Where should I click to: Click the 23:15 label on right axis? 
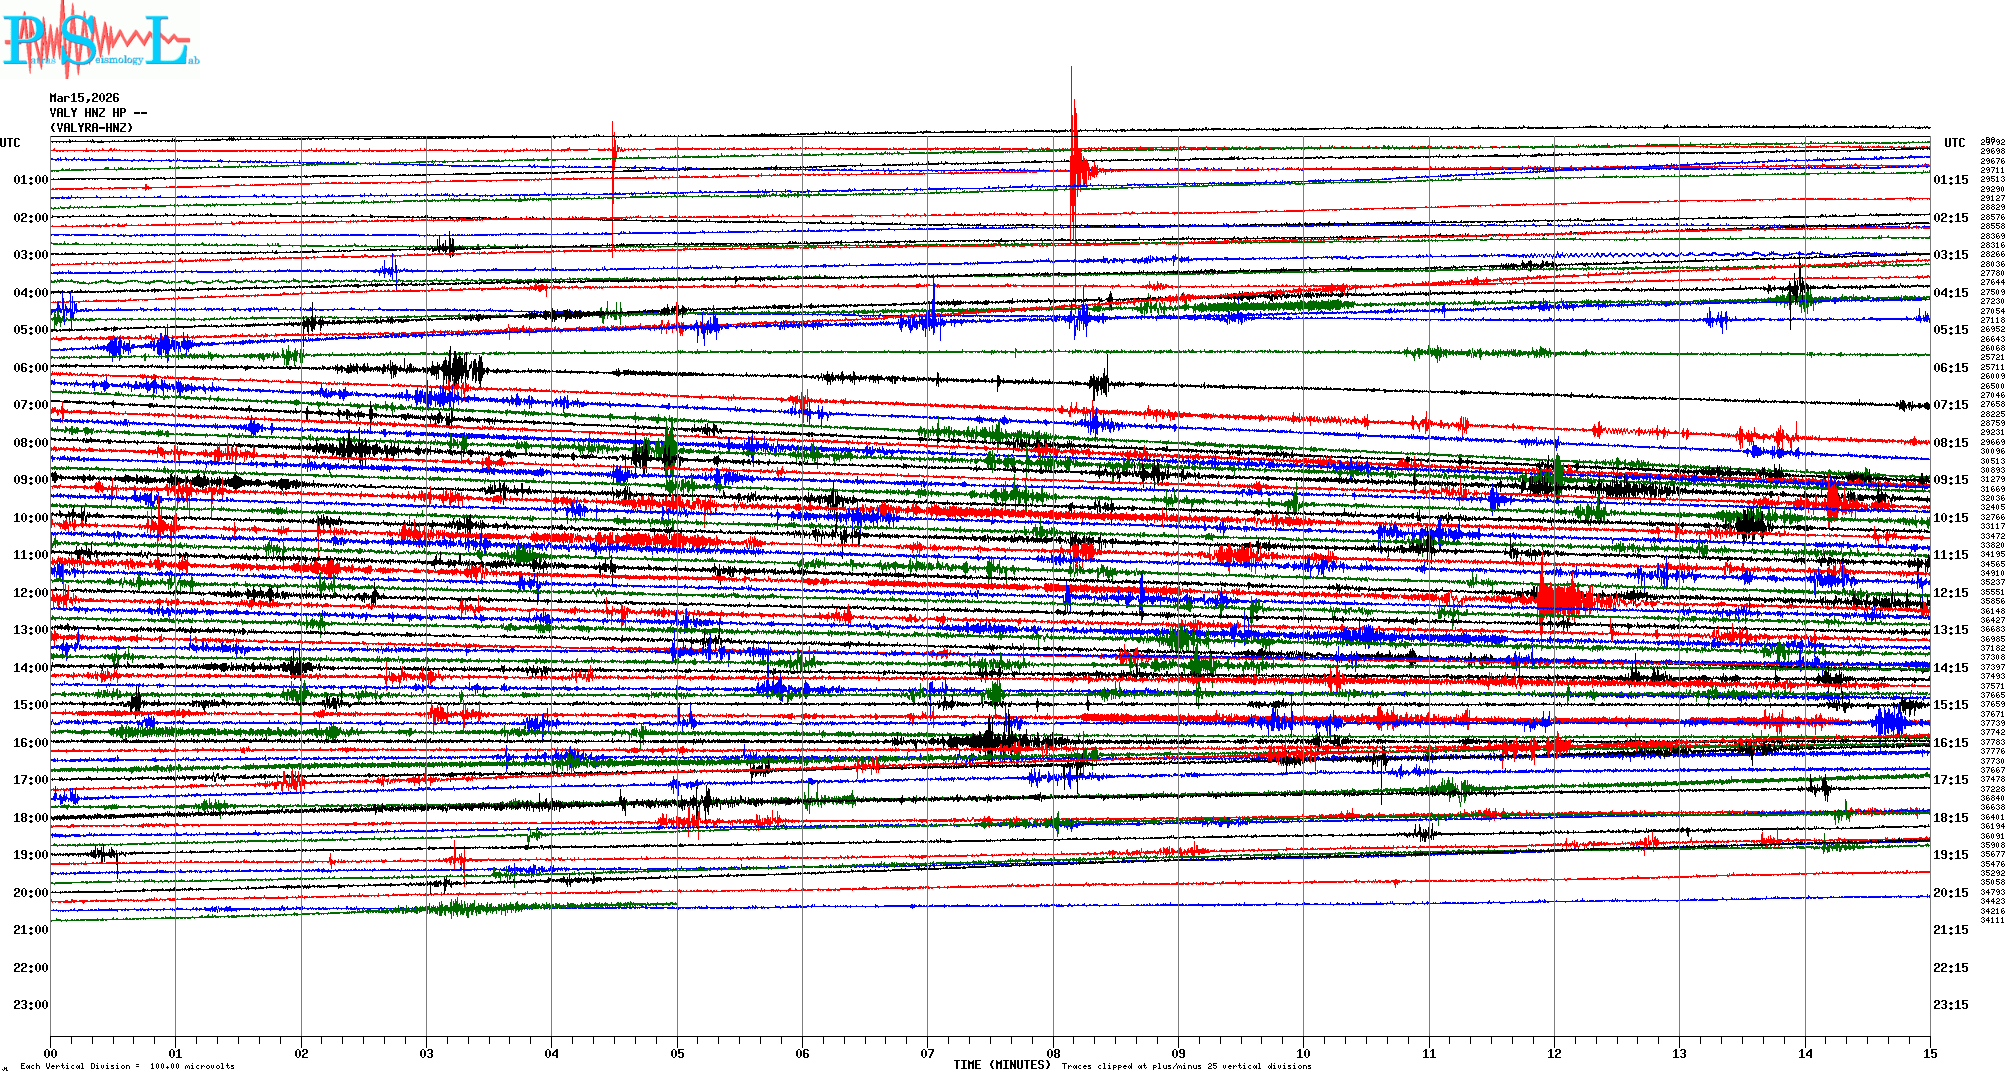click(x=1950, y=1005)
